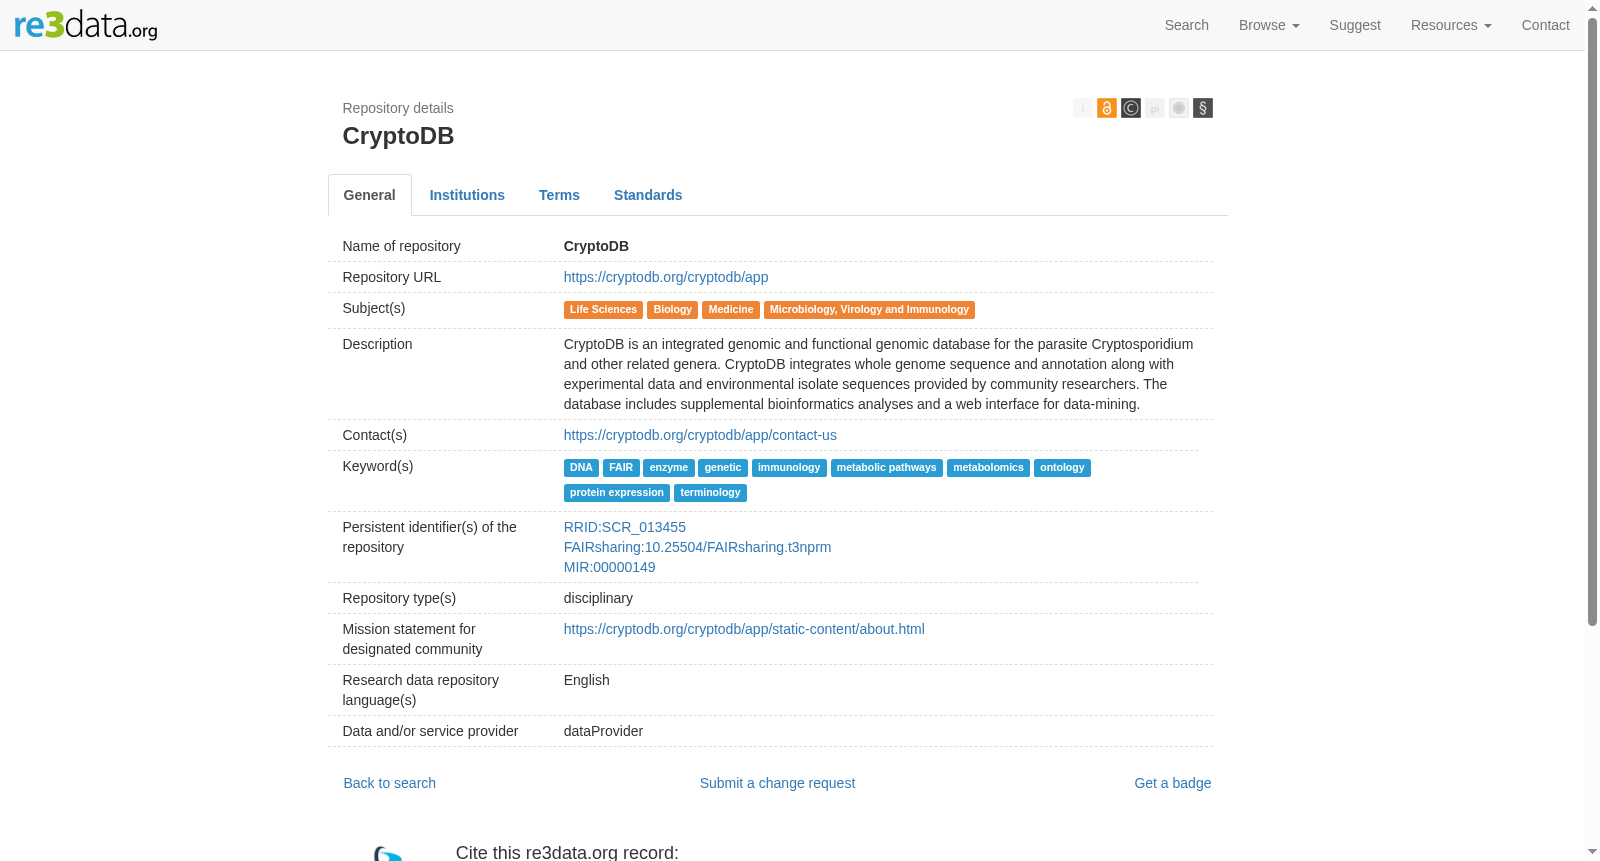Expand the Resources dropdown menu

tap(1451, 25)
